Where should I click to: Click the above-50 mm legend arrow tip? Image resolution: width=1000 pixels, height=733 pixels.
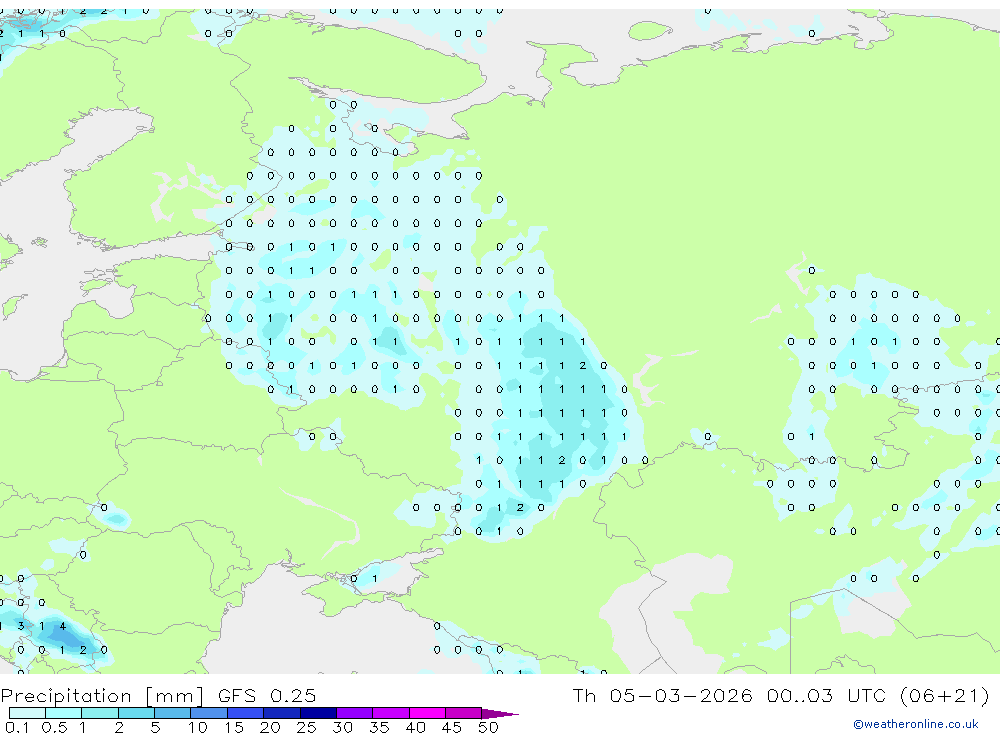[501, 714]
